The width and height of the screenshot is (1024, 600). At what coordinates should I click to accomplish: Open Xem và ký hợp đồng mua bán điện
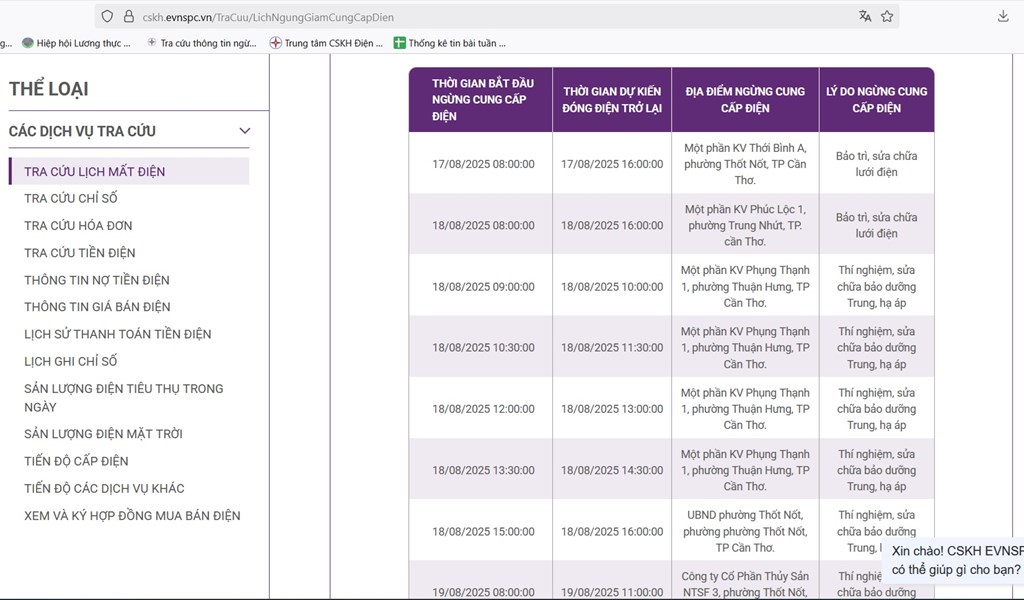pos(132,516)
